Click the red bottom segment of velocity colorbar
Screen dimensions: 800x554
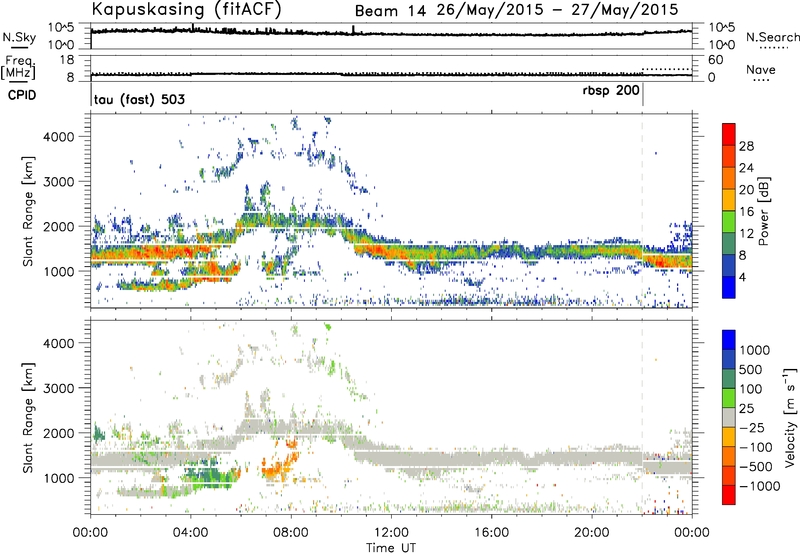click(729, 495)
